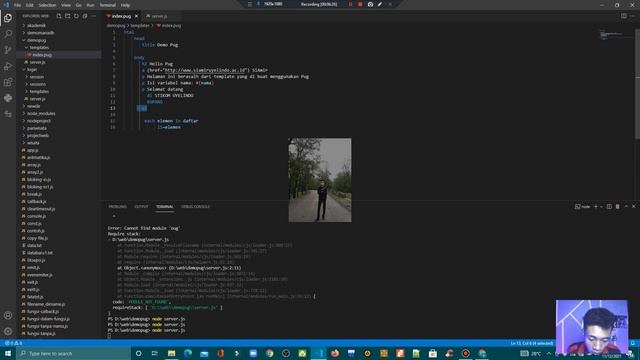Open Run and Debug view
The width and height of the screenshot is (640, 360).
8,66
